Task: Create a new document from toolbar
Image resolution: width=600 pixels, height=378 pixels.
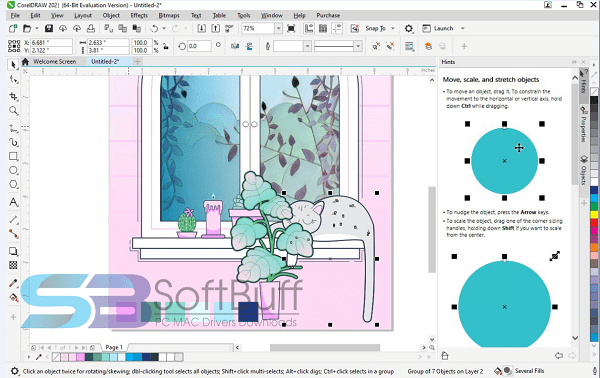Action: (13, 28)
